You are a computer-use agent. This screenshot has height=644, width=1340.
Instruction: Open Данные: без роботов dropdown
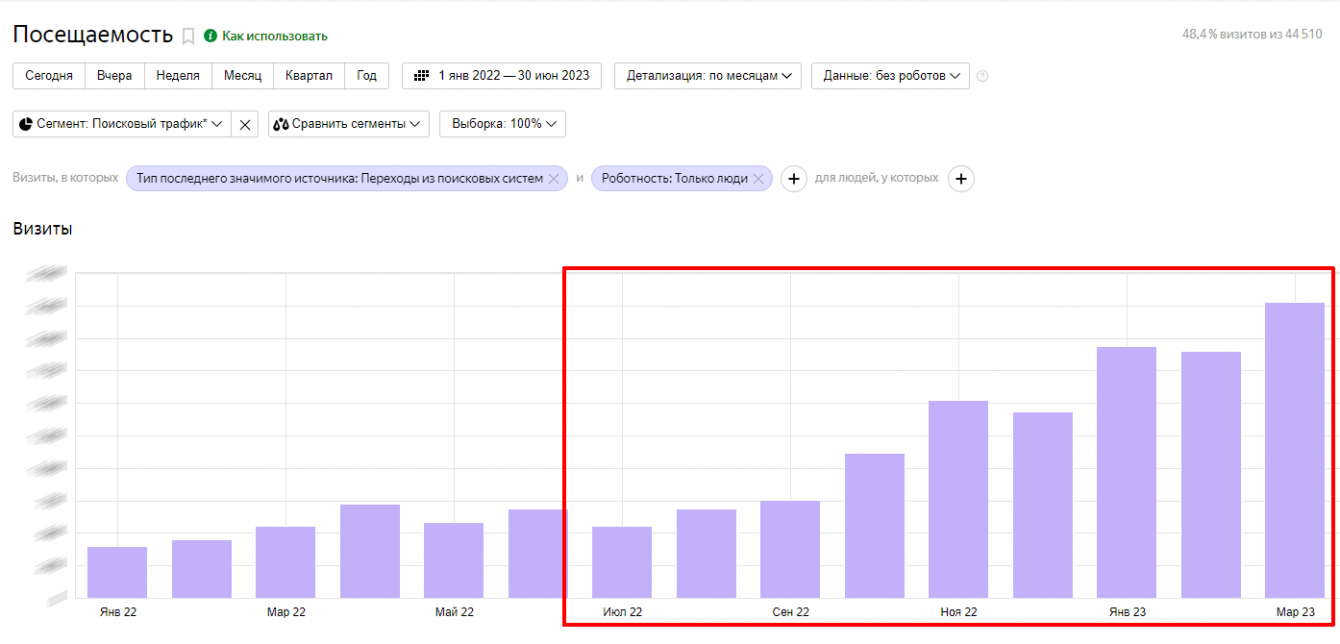(890, 76)
